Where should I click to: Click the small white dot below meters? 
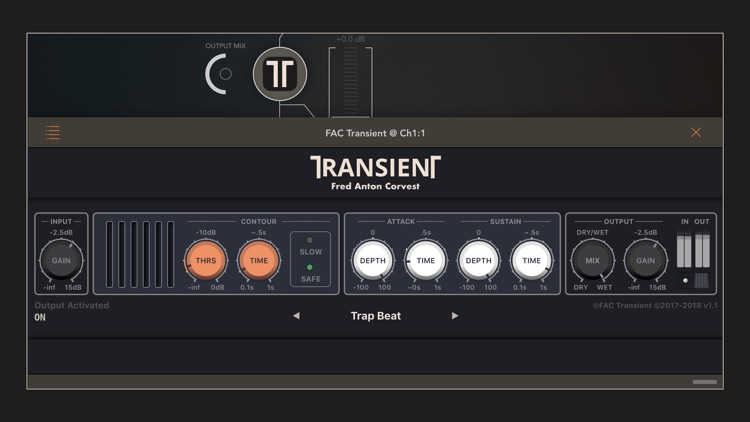point(685,280)
